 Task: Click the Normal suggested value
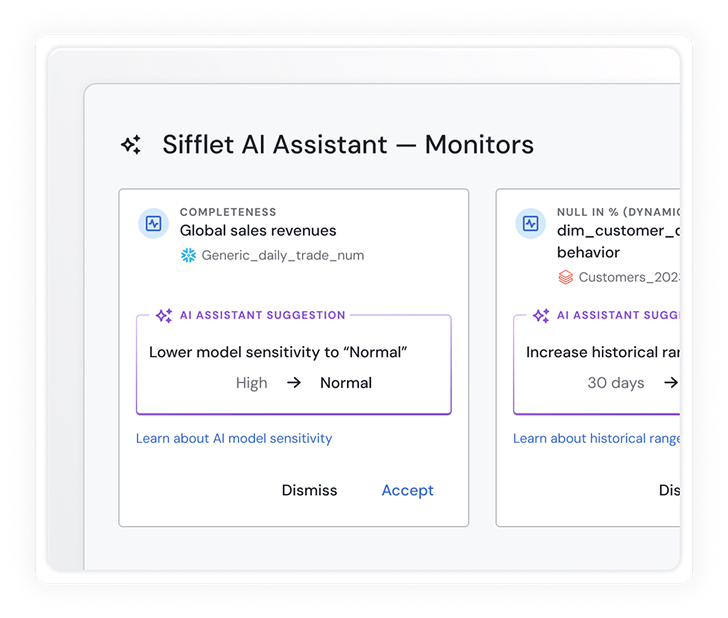[x=346, y=383]
